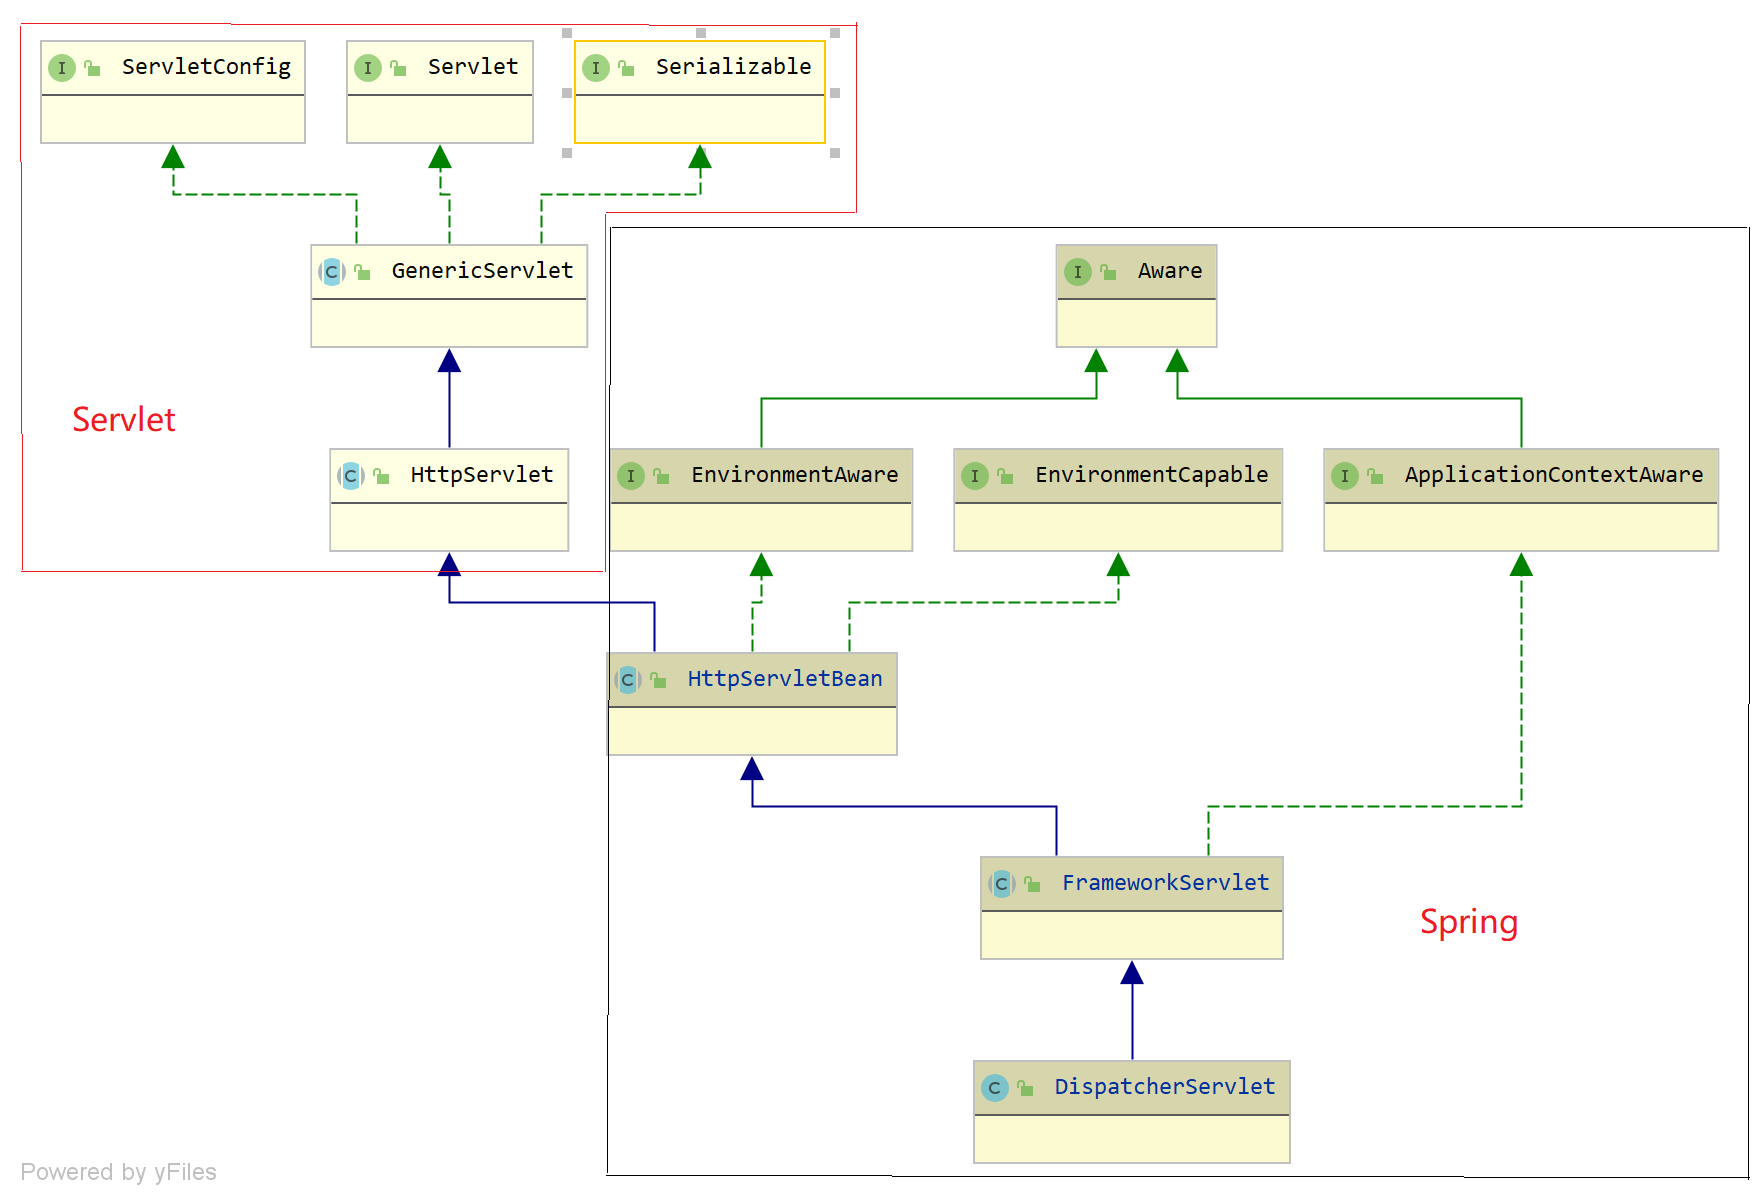
Task: Click the class icon on FrameworkServlet
Action: pyautogui.click(x=1001, y=883)
